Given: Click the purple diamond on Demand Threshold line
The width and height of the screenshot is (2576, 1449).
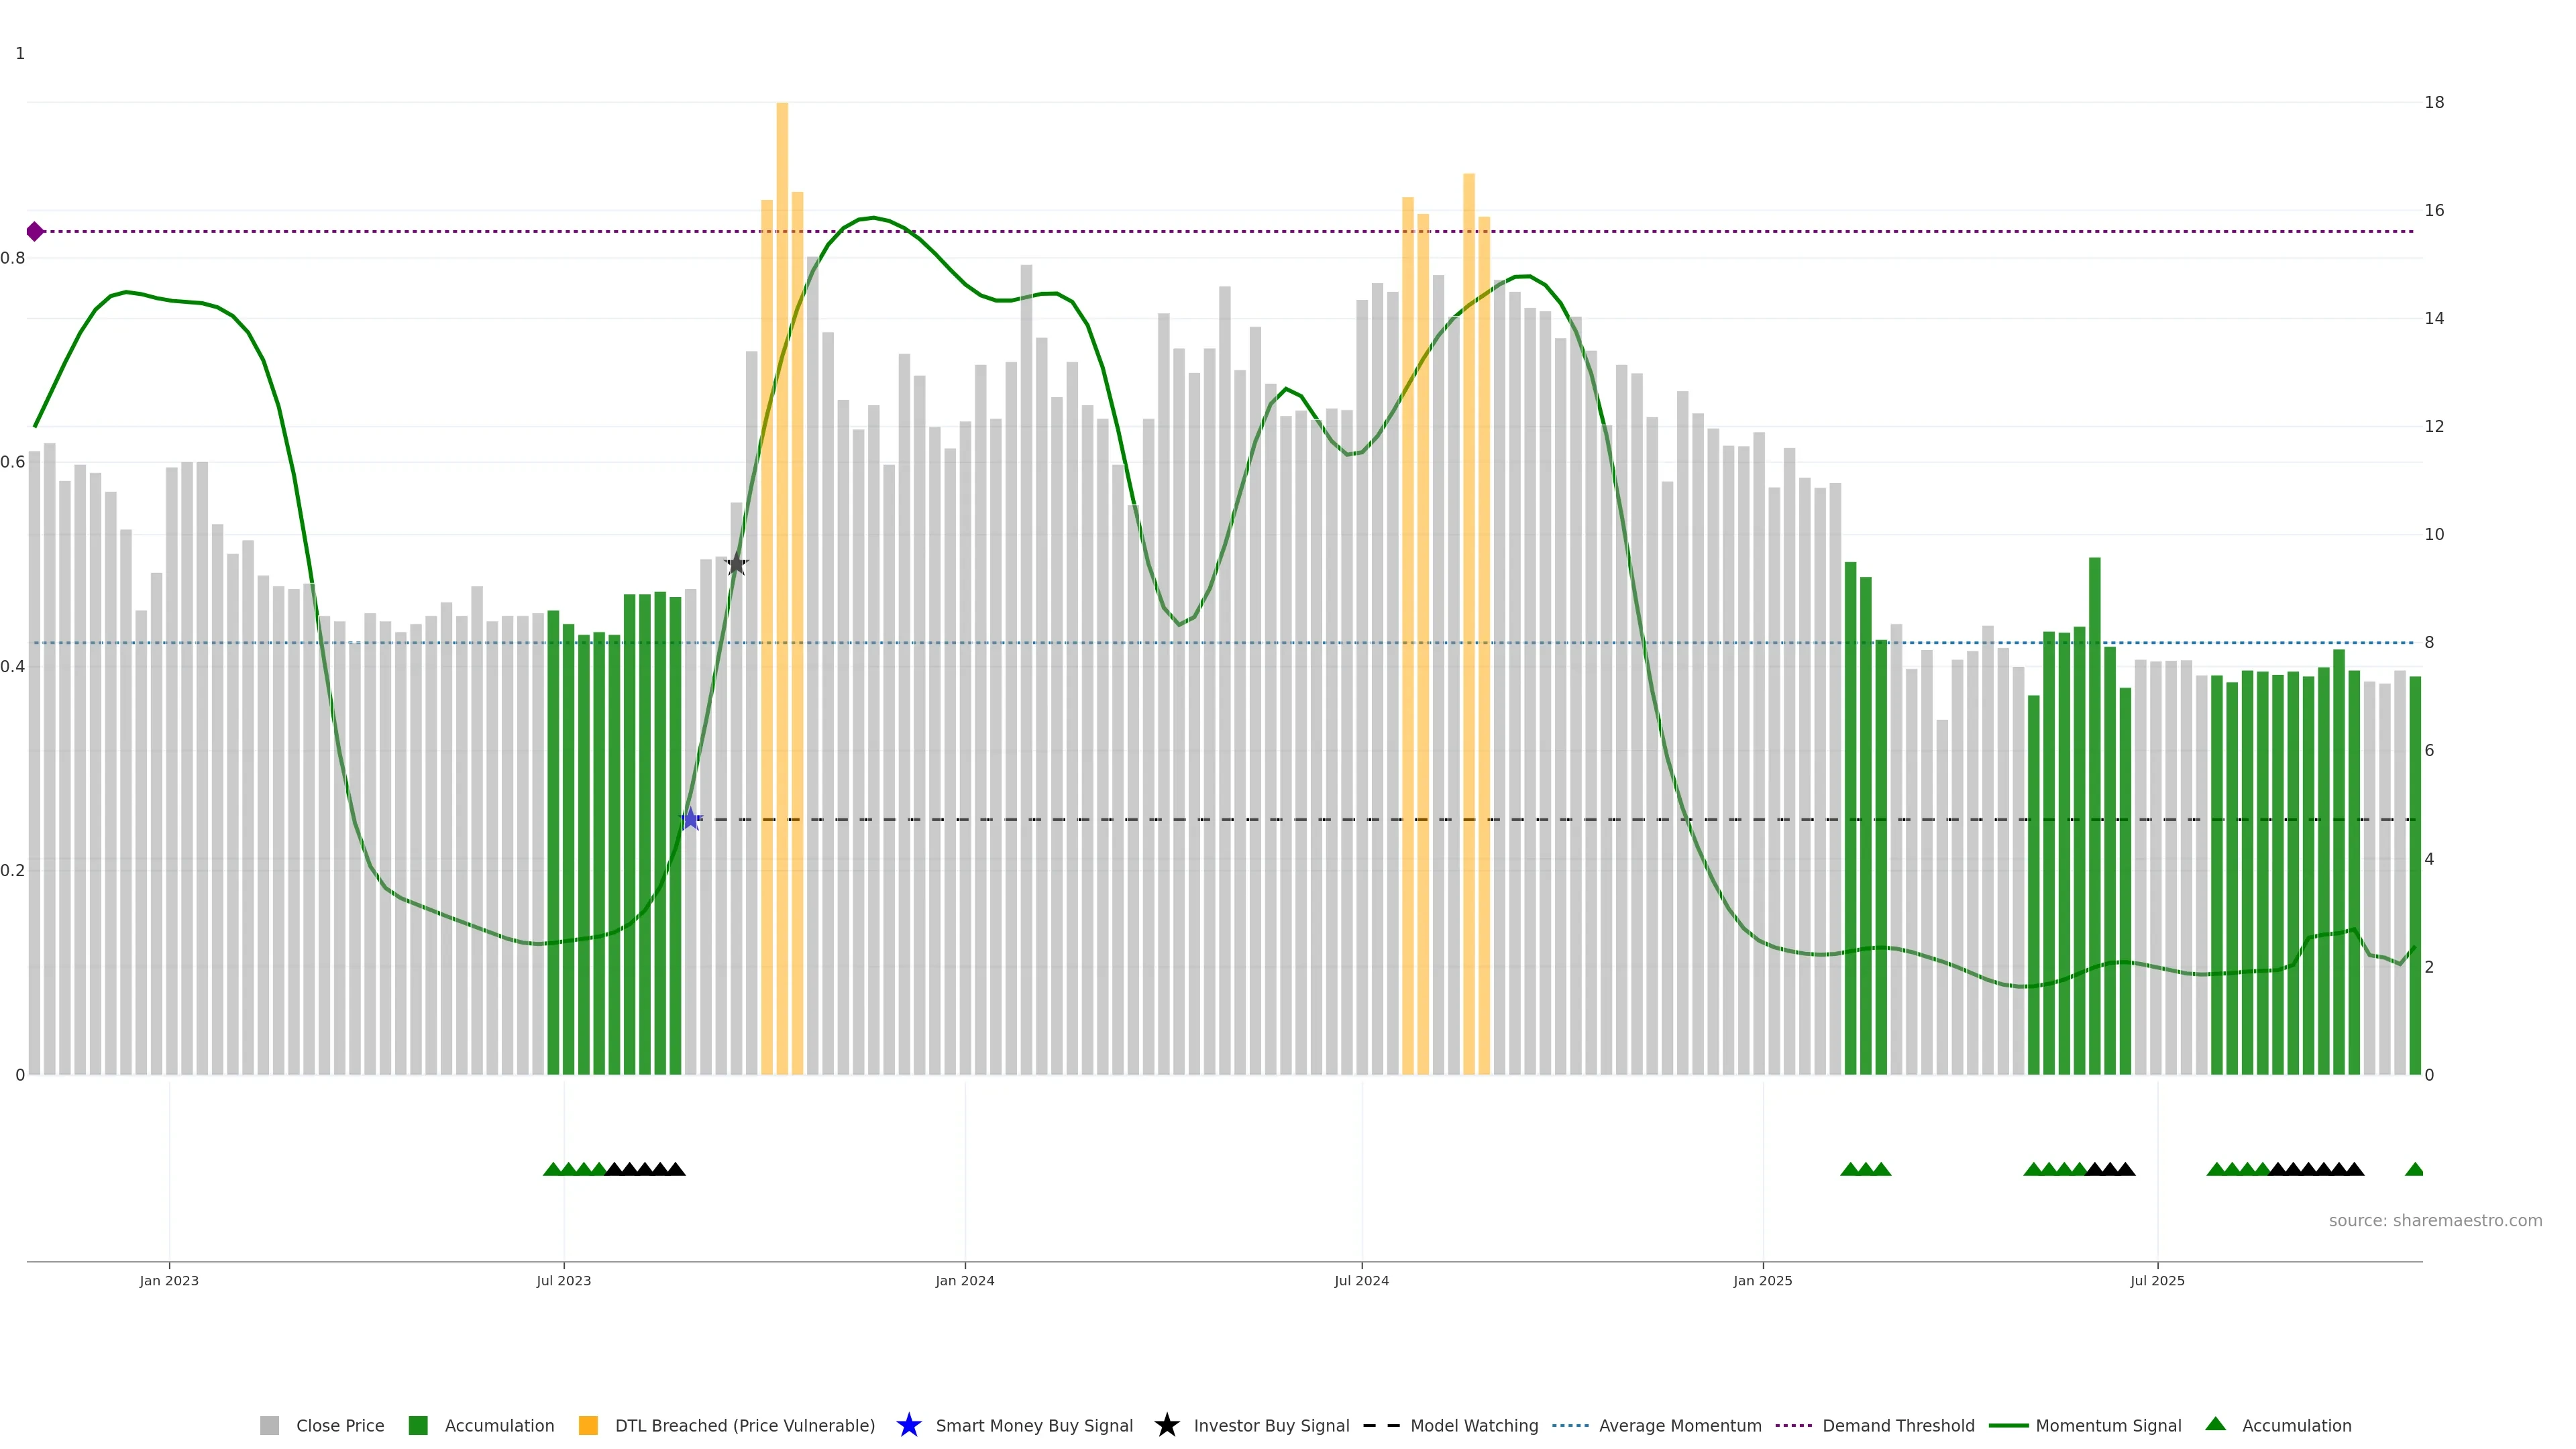Looking at the screenshot, I should (x=35, y=232).
